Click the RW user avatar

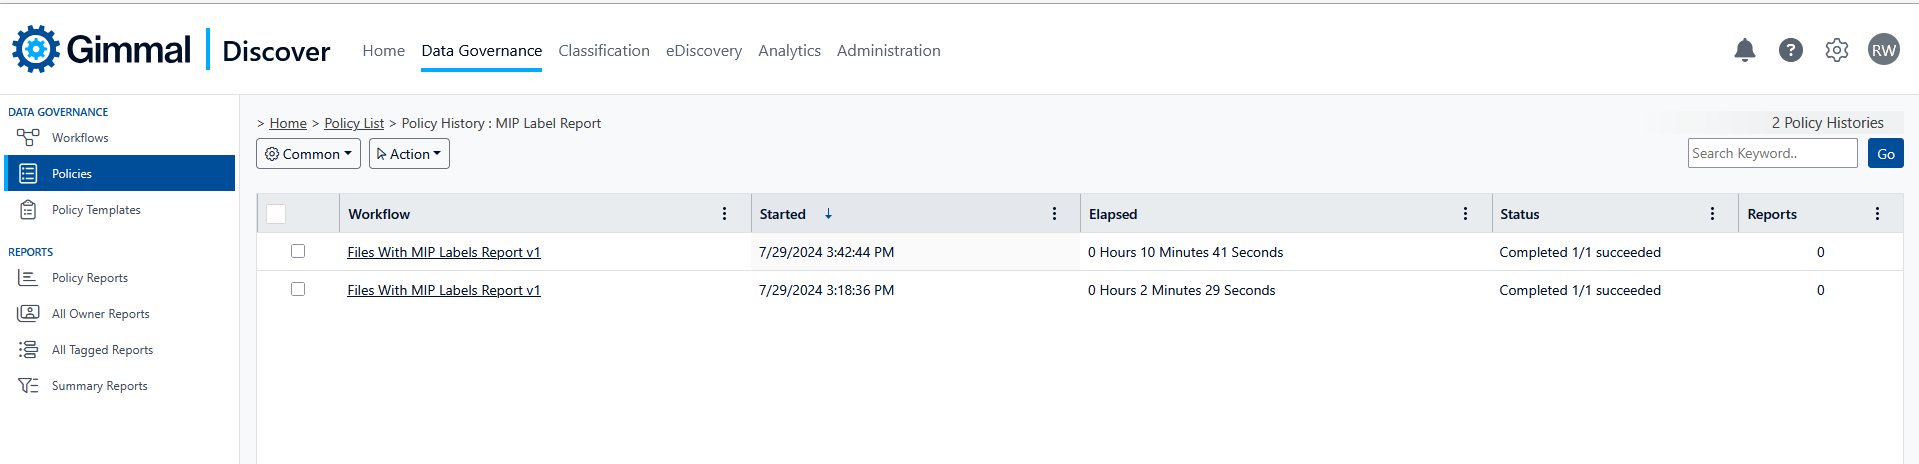[x=1883, y=50]
